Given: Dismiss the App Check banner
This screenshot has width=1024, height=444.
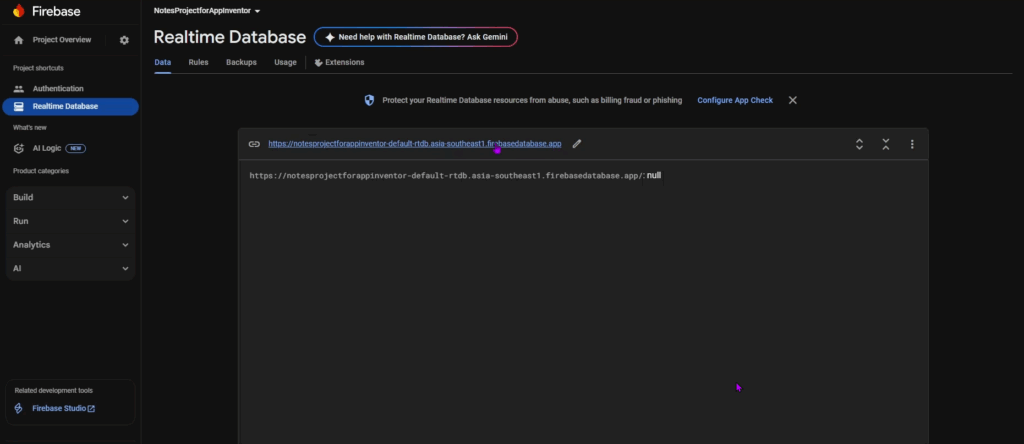Looking at the screenshot, I should pyautogui.click(x=793, y=100).
